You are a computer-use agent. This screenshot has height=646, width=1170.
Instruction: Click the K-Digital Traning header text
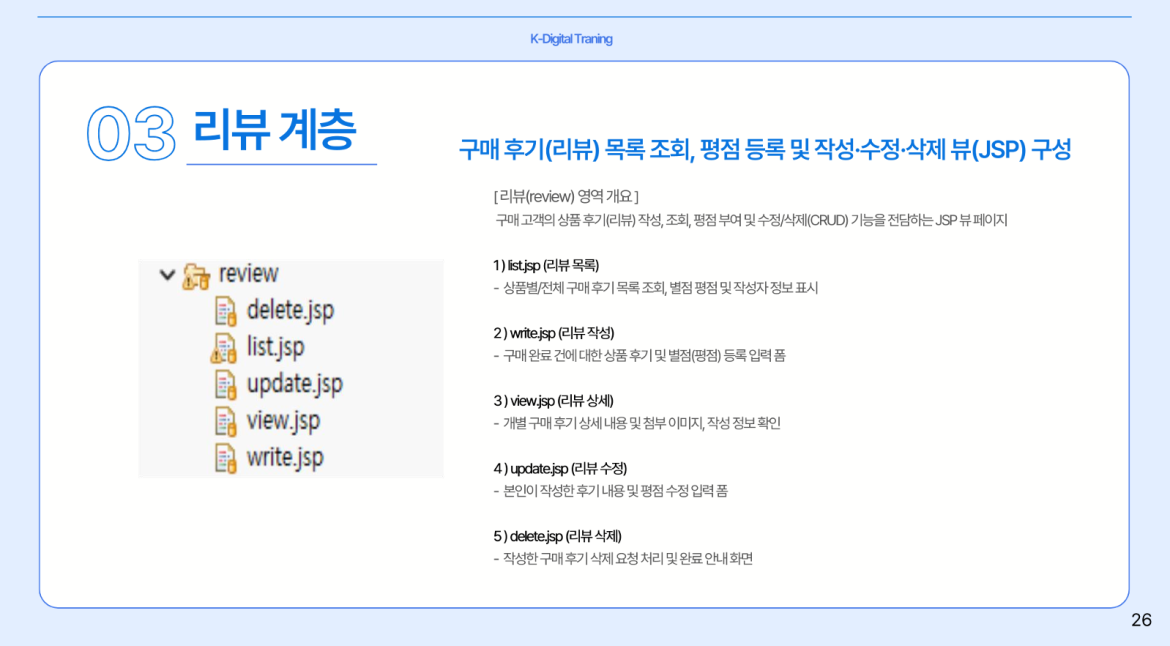coord(572,39)
